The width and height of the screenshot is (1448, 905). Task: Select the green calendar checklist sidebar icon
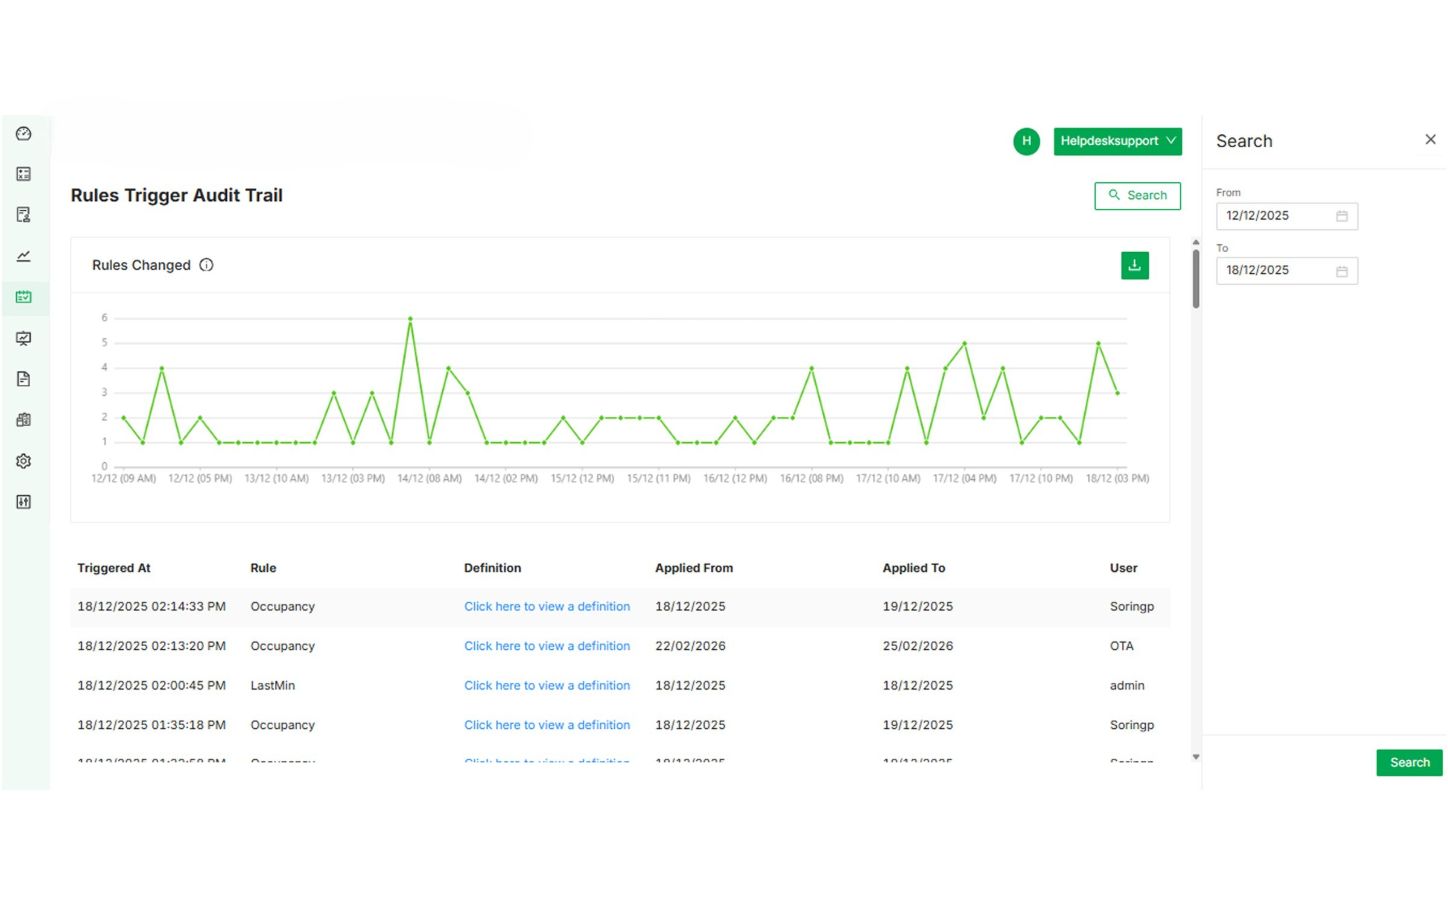pos(24,297)
